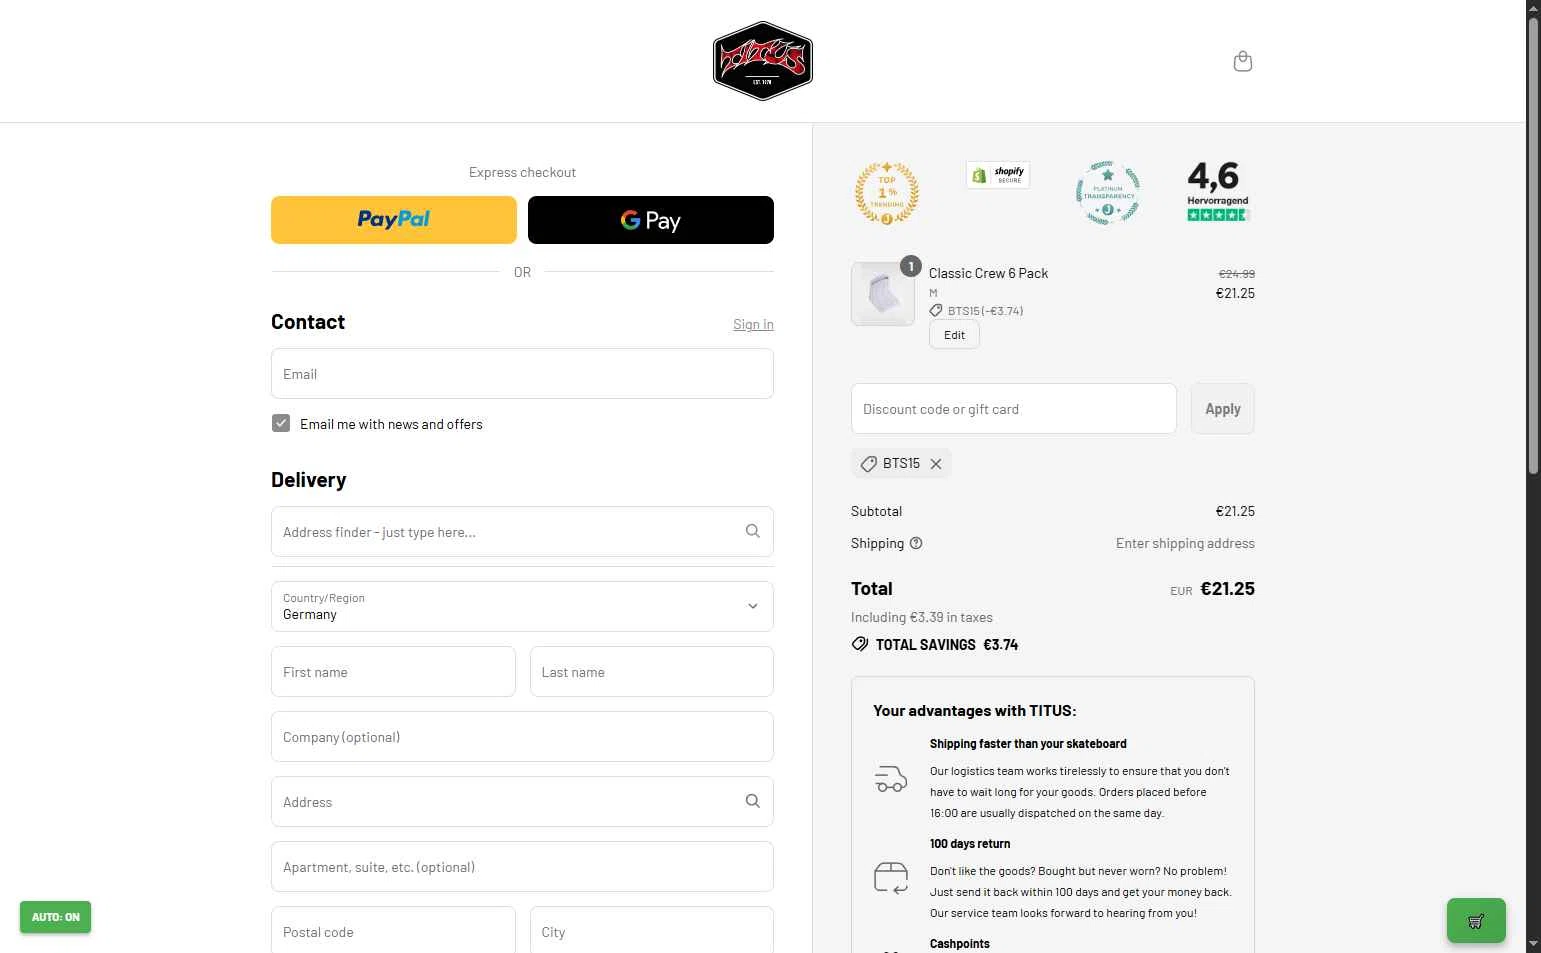Click the Classic Crew 6 Pack thumbnail
Viewport: 1541px width, 953px height.
883,294
